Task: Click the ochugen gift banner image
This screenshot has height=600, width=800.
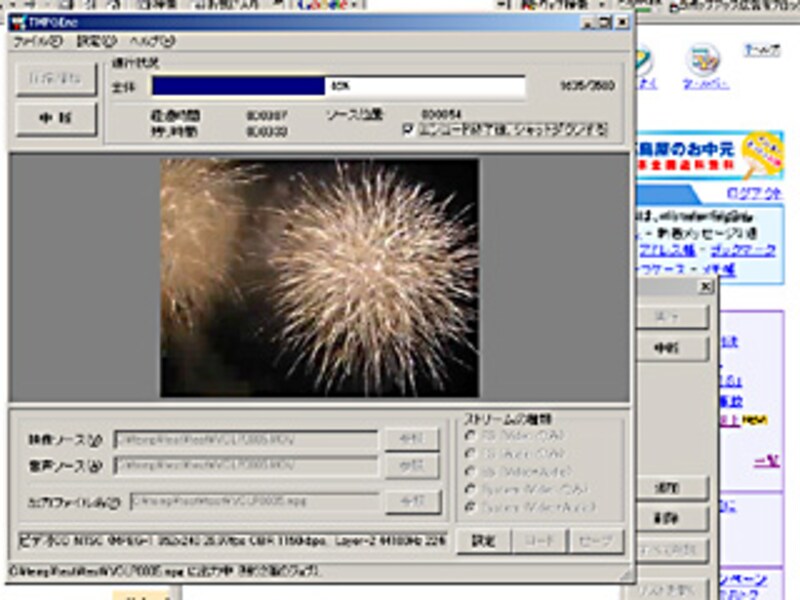Action: click(710, 155)
